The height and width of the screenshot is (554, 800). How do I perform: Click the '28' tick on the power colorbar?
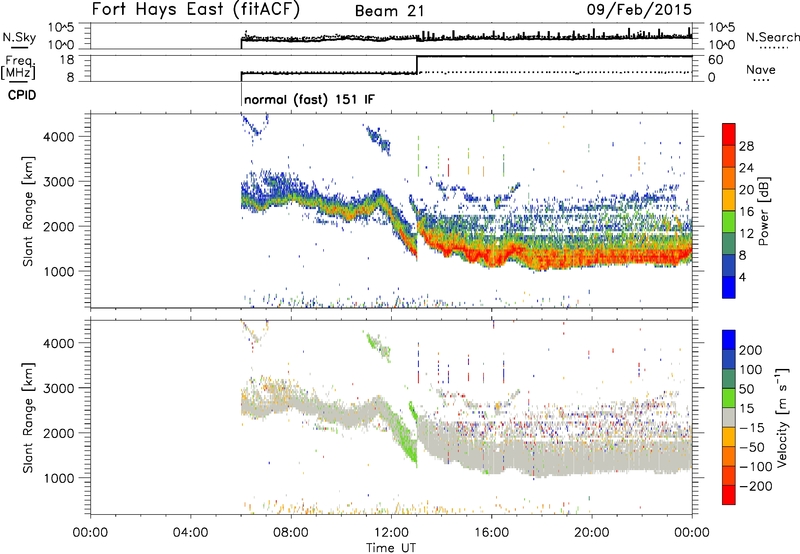pyautogui.click(x=746, y=146)
